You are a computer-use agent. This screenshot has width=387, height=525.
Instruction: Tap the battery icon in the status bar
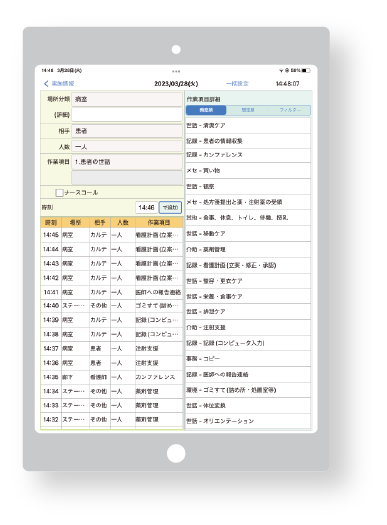(306, 71)
